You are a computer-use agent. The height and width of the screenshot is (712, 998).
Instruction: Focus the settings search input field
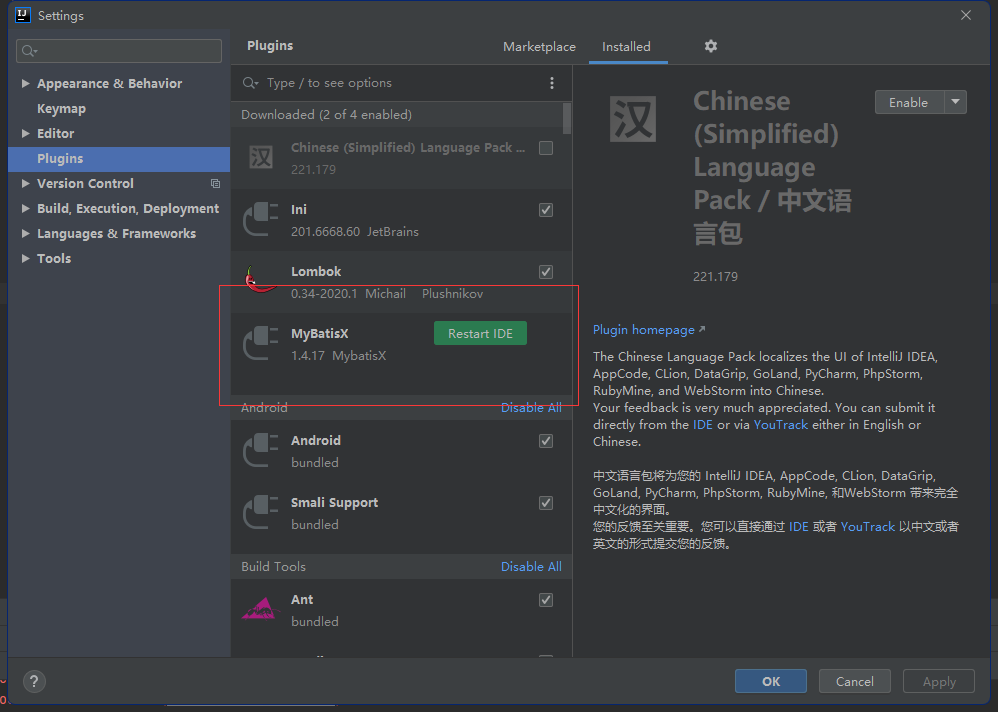(119, 51)
